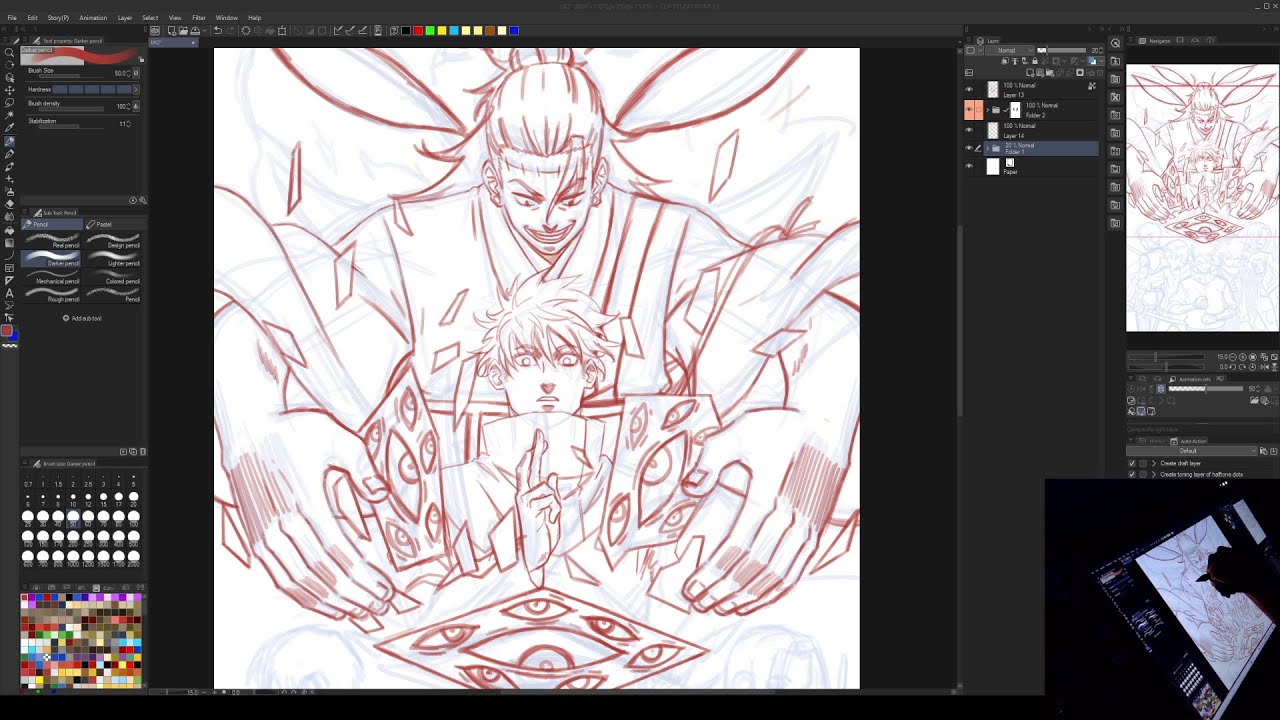Click Navigator rotate right icon
The width and height of the screenshot is (1280, 720).
1244,366
